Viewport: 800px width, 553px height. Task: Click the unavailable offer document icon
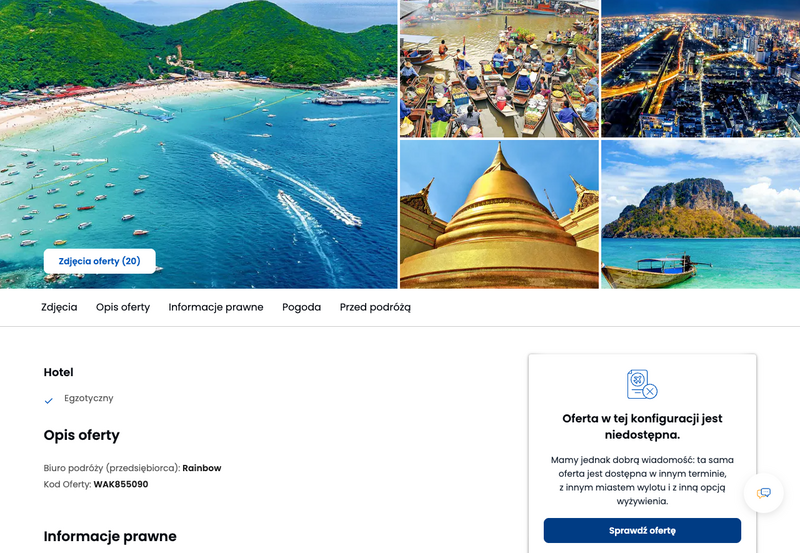pyautogui.click(x=642, y=384)
